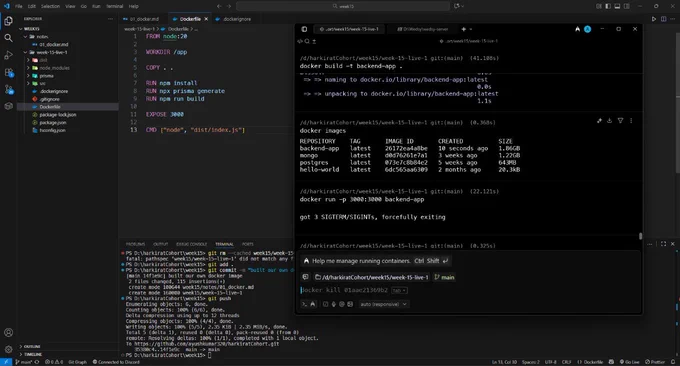
Task: Select the second Warp tab (weeby-server)
Action: 422,29
